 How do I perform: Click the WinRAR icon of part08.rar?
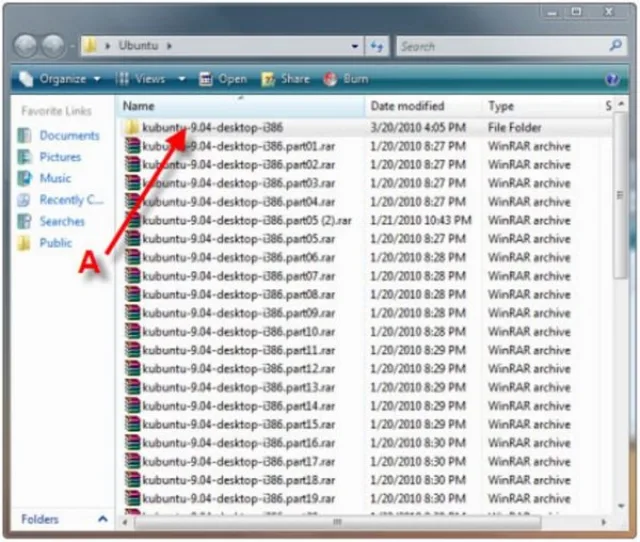click(x=133, y=294)
